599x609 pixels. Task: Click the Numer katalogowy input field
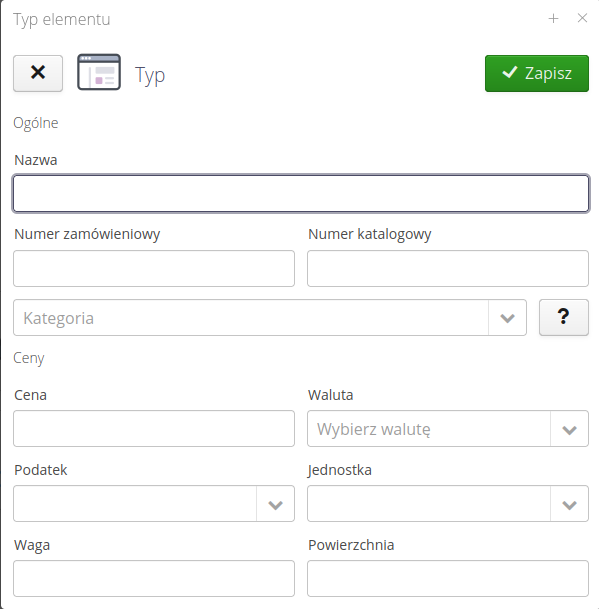pyautogui.click(x=448, y=268)
